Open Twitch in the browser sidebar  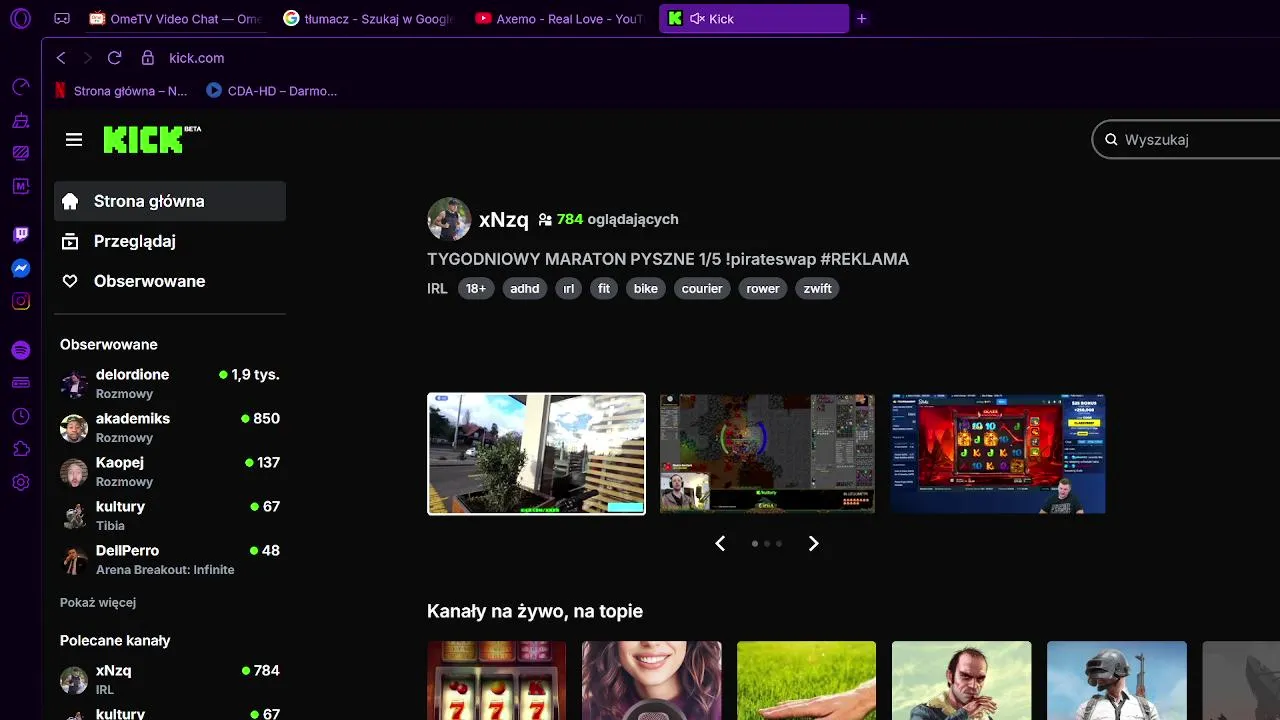21,235
